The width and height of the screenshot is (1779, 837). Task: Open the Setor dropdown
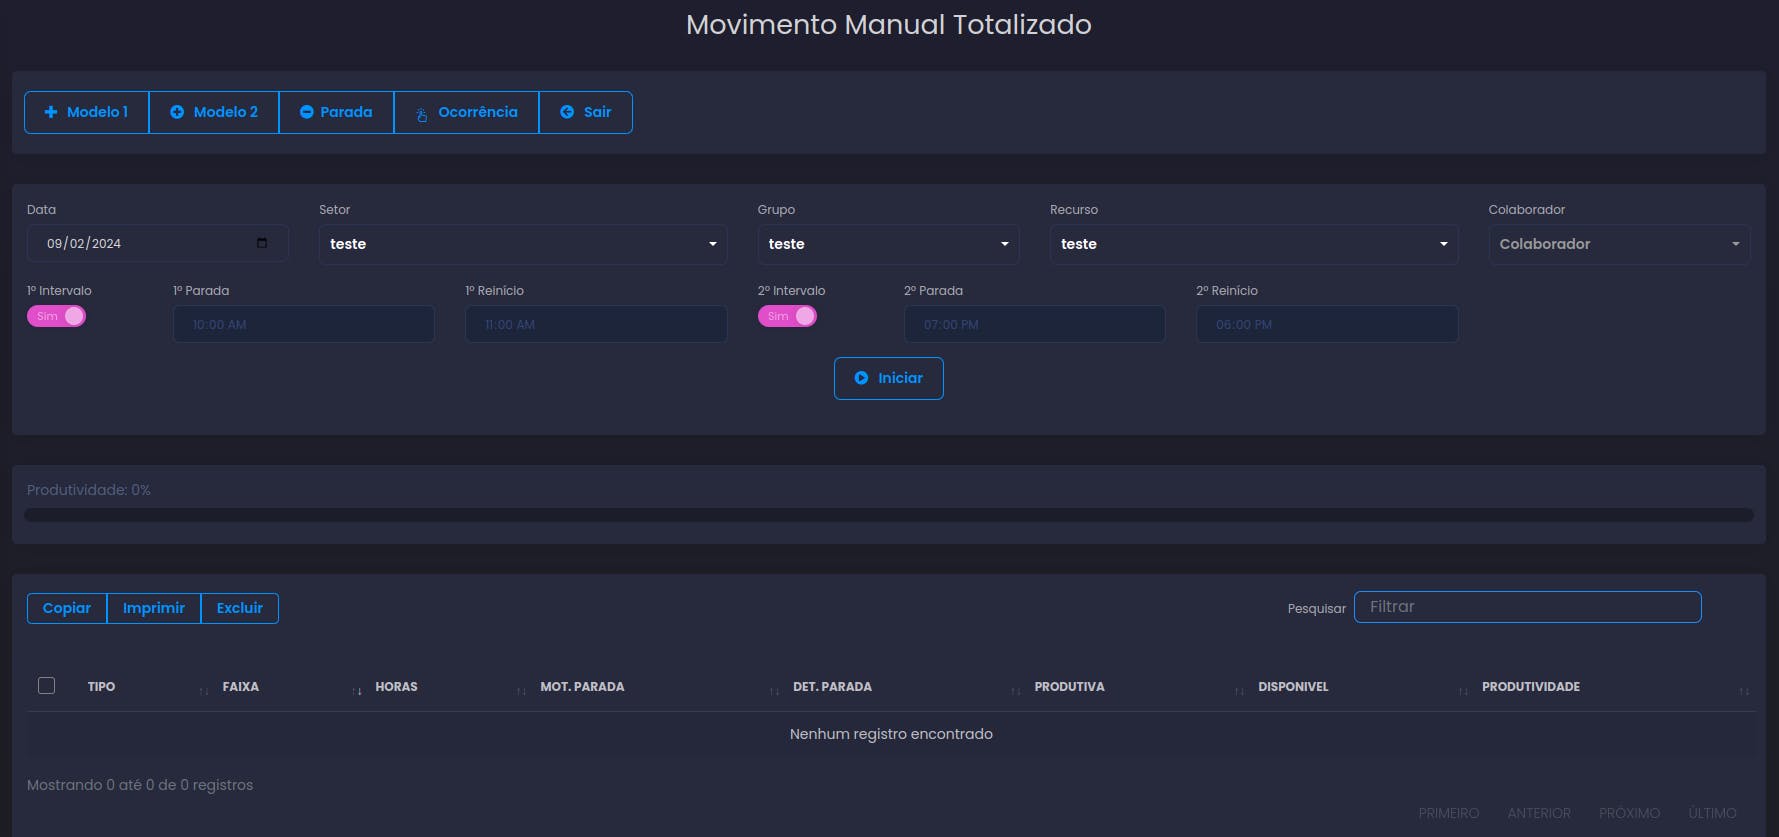coord(523,244)
